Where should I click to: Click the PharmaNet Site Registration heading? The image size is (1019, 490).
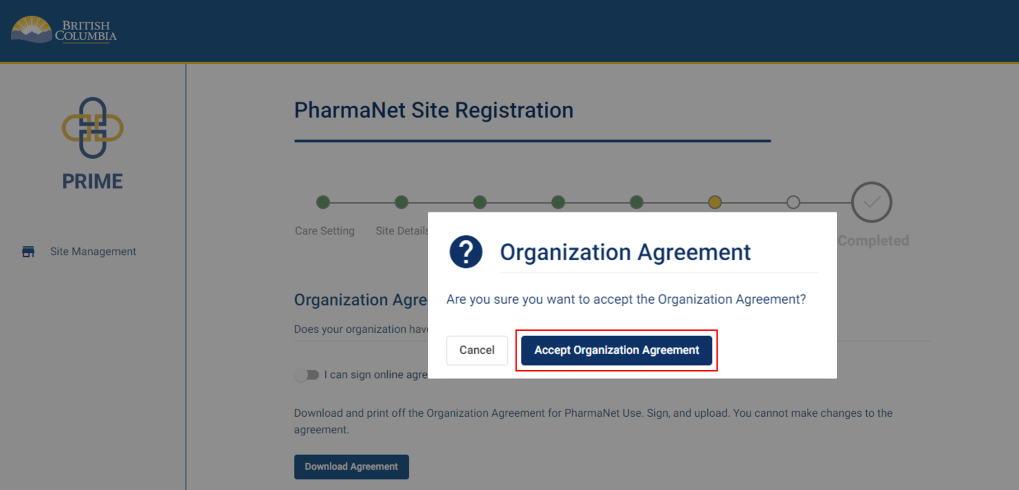tap(434, 110)
